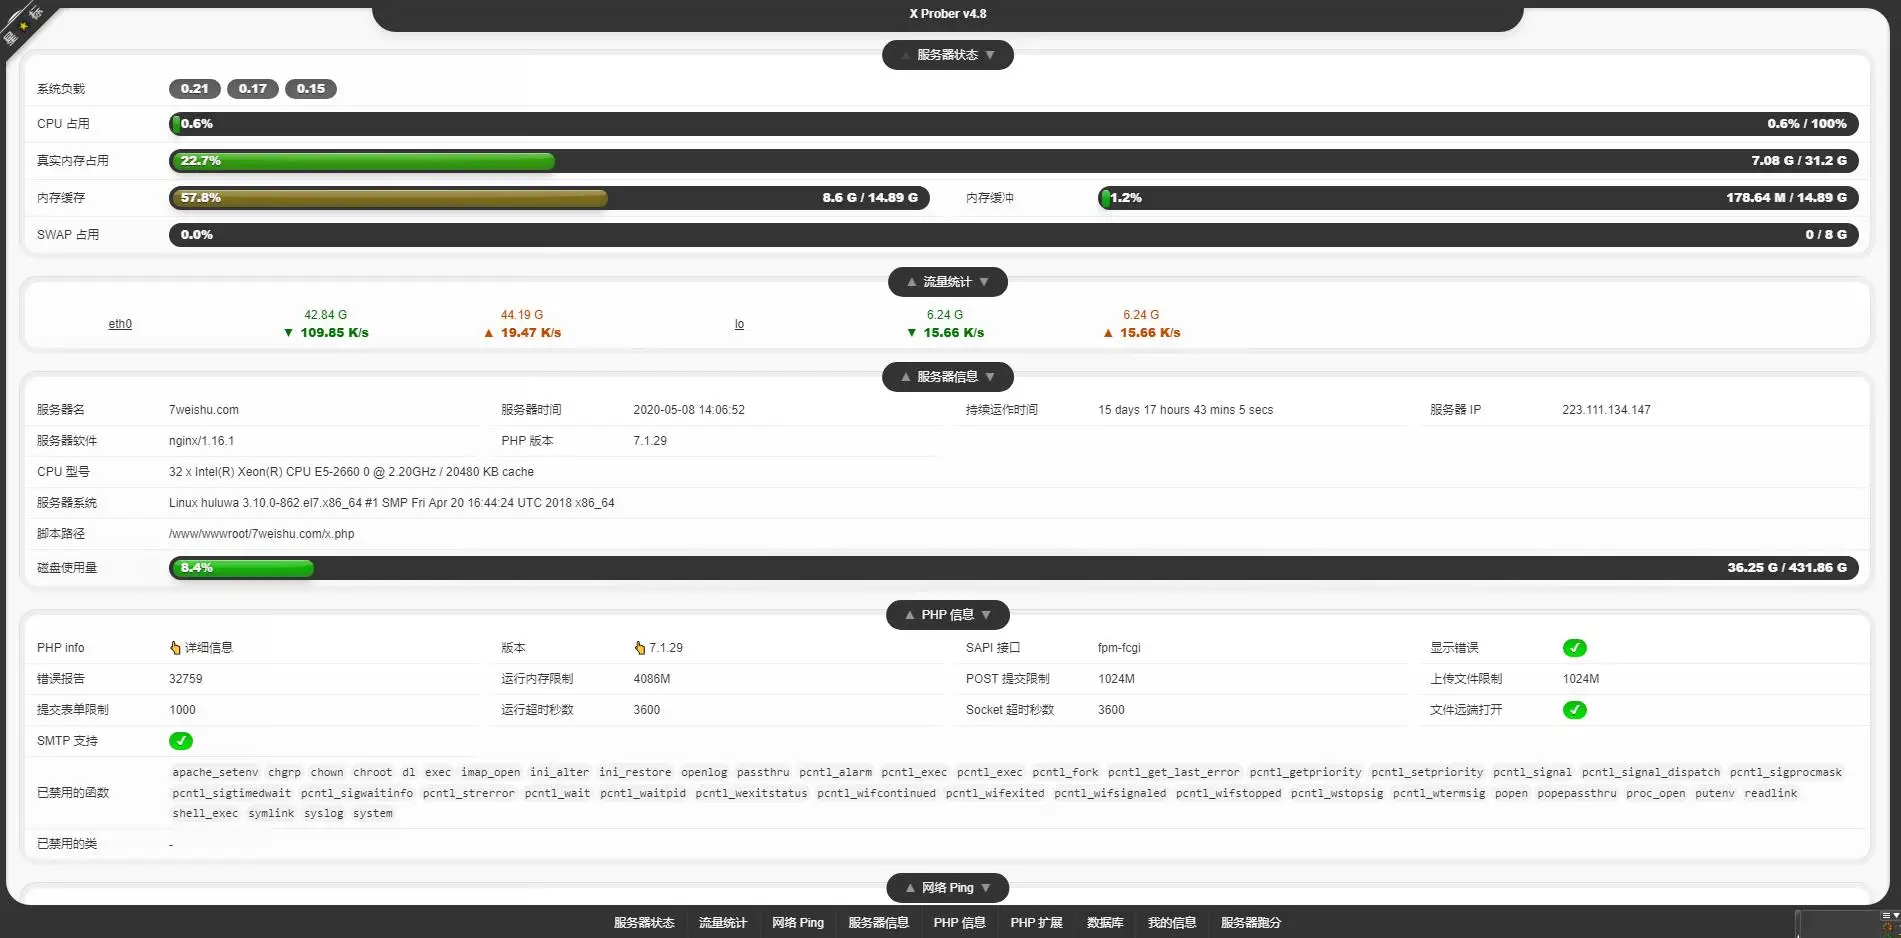The width and height of the screenshot is (1901, 938).
Task: Click the down arrow beside 网络 Ping header
Action: (986, 888)
